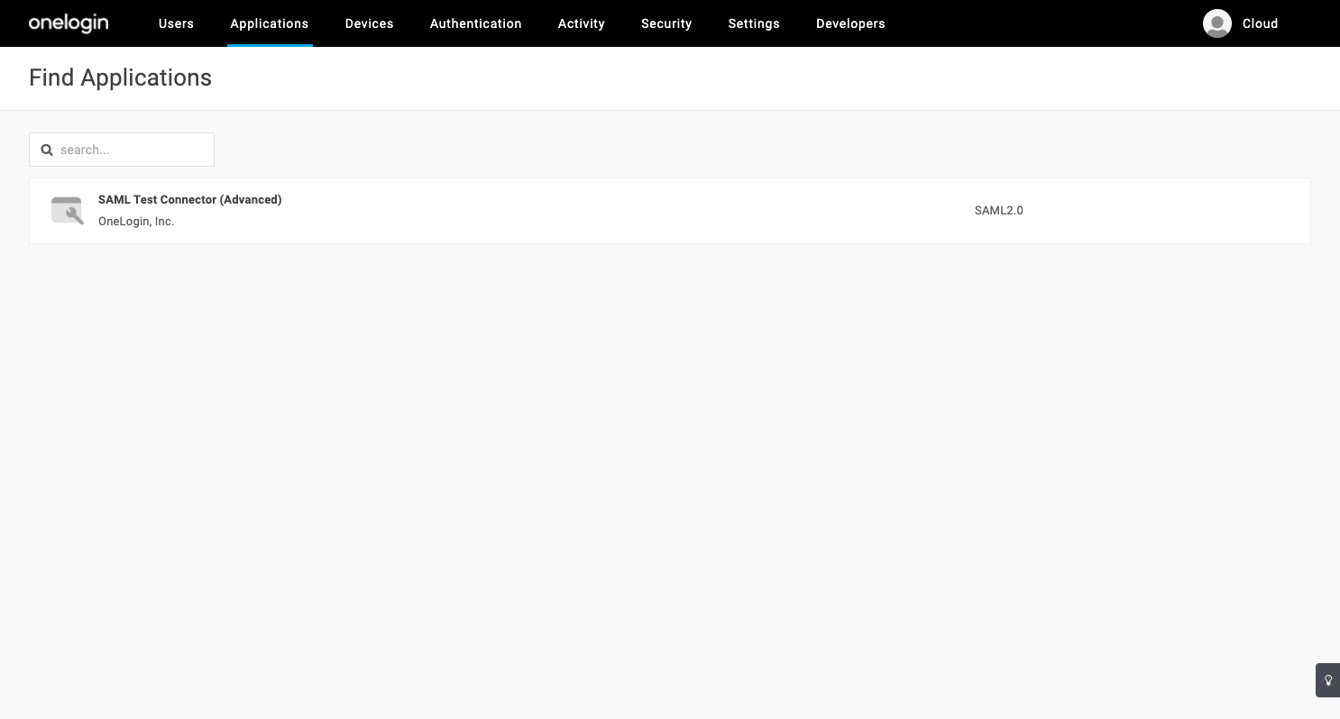Open the Activity tab
The width and height of the screenshot is (1340, 719).
tap(581, 23)
